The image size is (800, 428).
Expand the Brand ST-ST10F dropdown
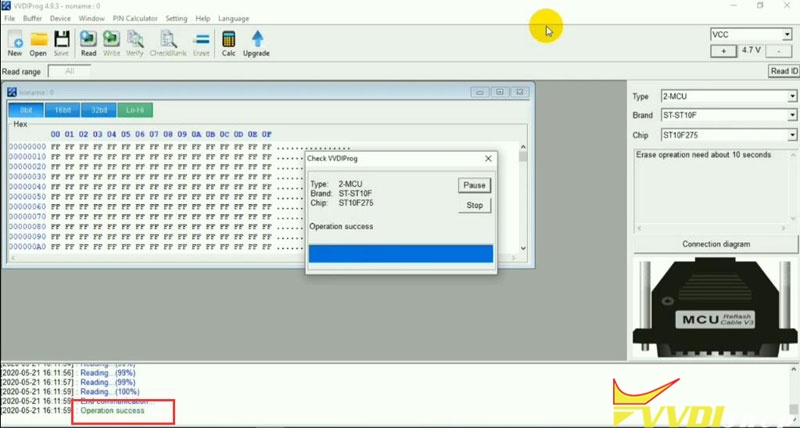792,115
